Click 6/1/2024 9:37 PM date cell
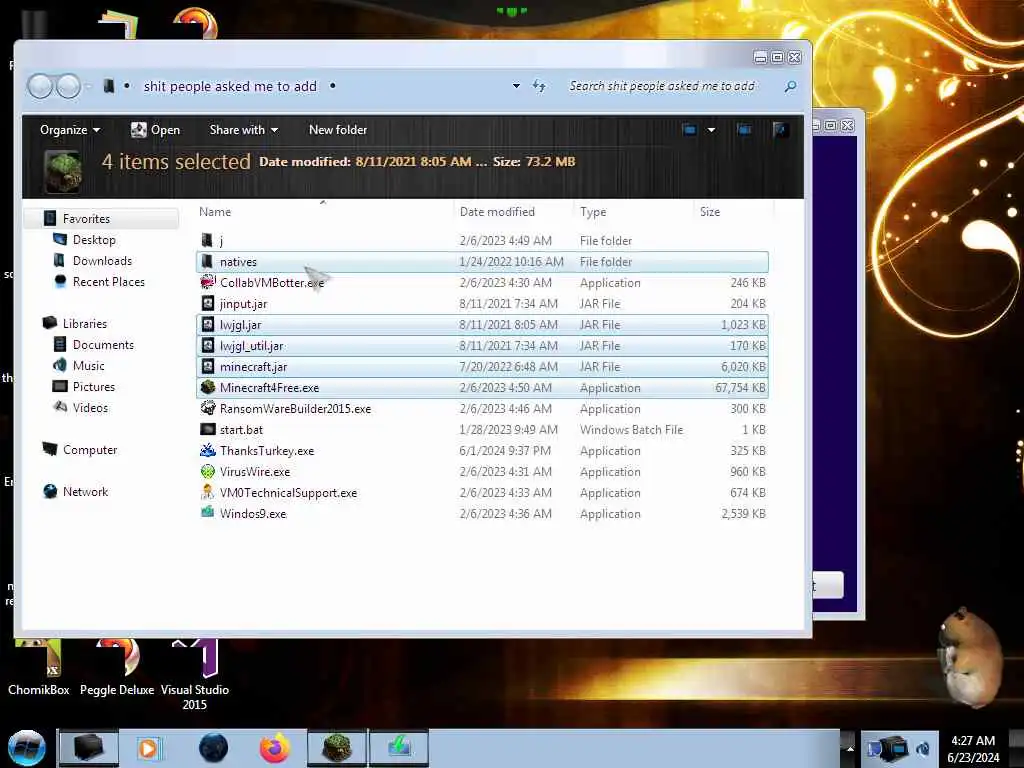Viewport: 1024px width, 768px height. (x=505, y=451)
